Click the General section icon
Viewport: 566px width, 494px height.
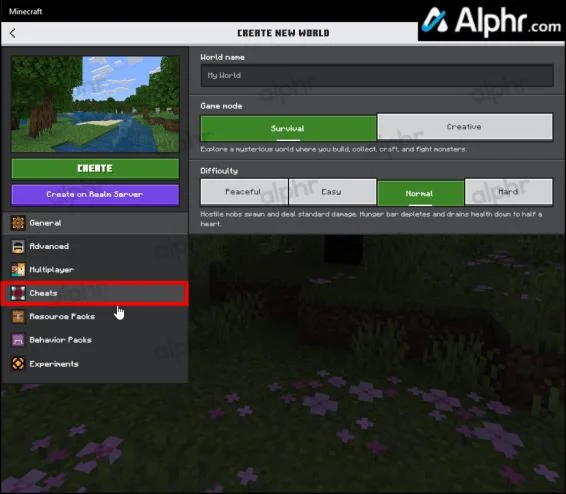pos(18,223)
